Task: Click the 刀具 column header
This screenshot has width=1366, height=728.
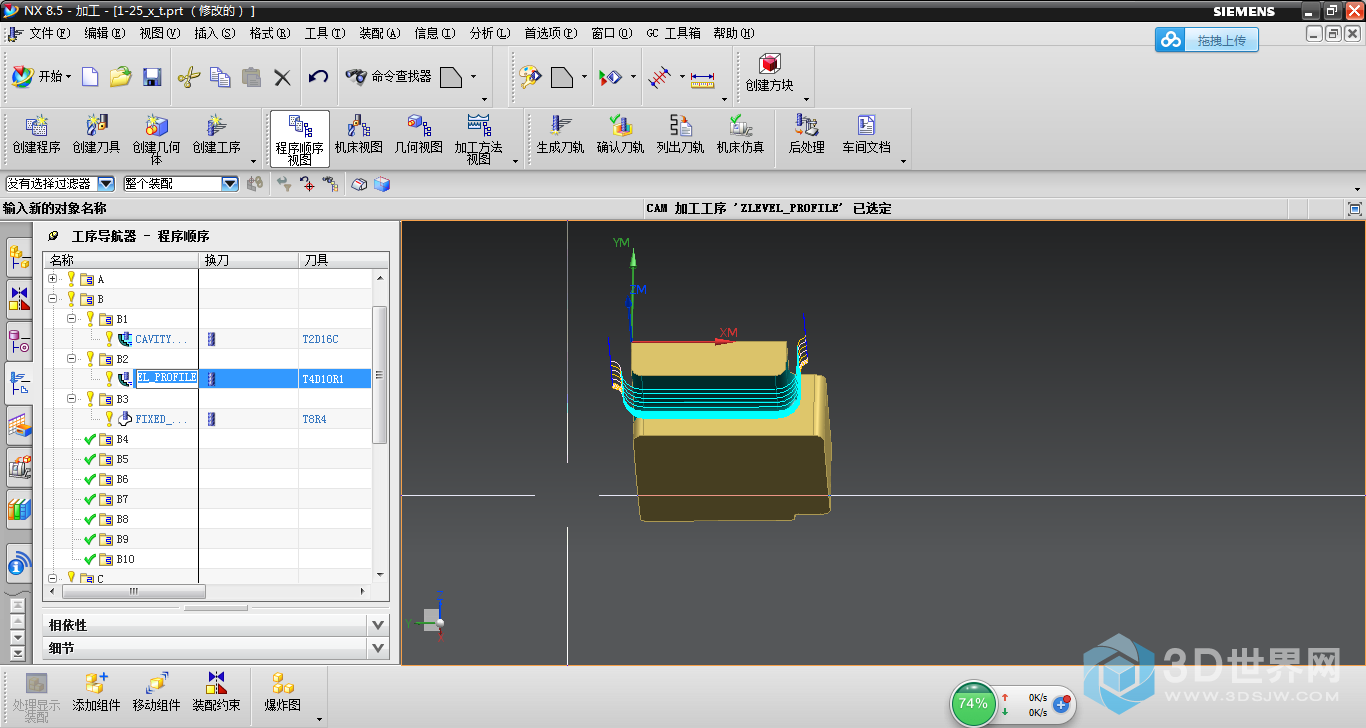Action: click(x=343, y=260)
